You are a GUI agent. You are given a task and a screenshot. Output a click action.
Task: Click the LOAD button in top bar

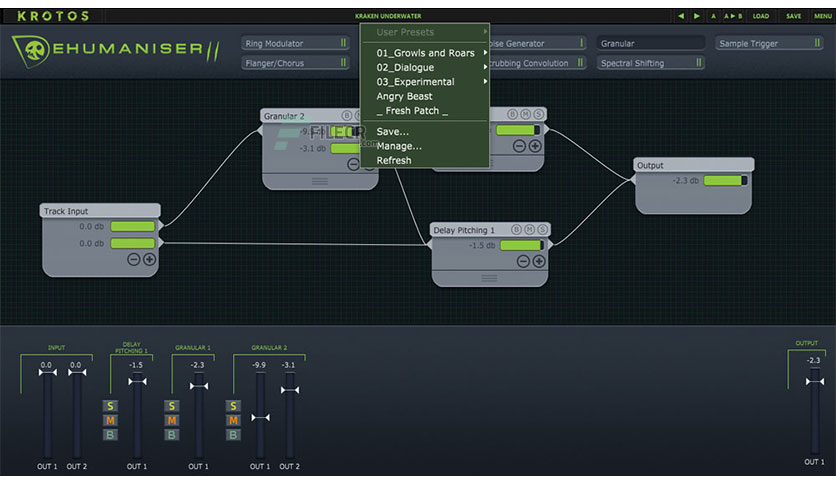[761, 16]
